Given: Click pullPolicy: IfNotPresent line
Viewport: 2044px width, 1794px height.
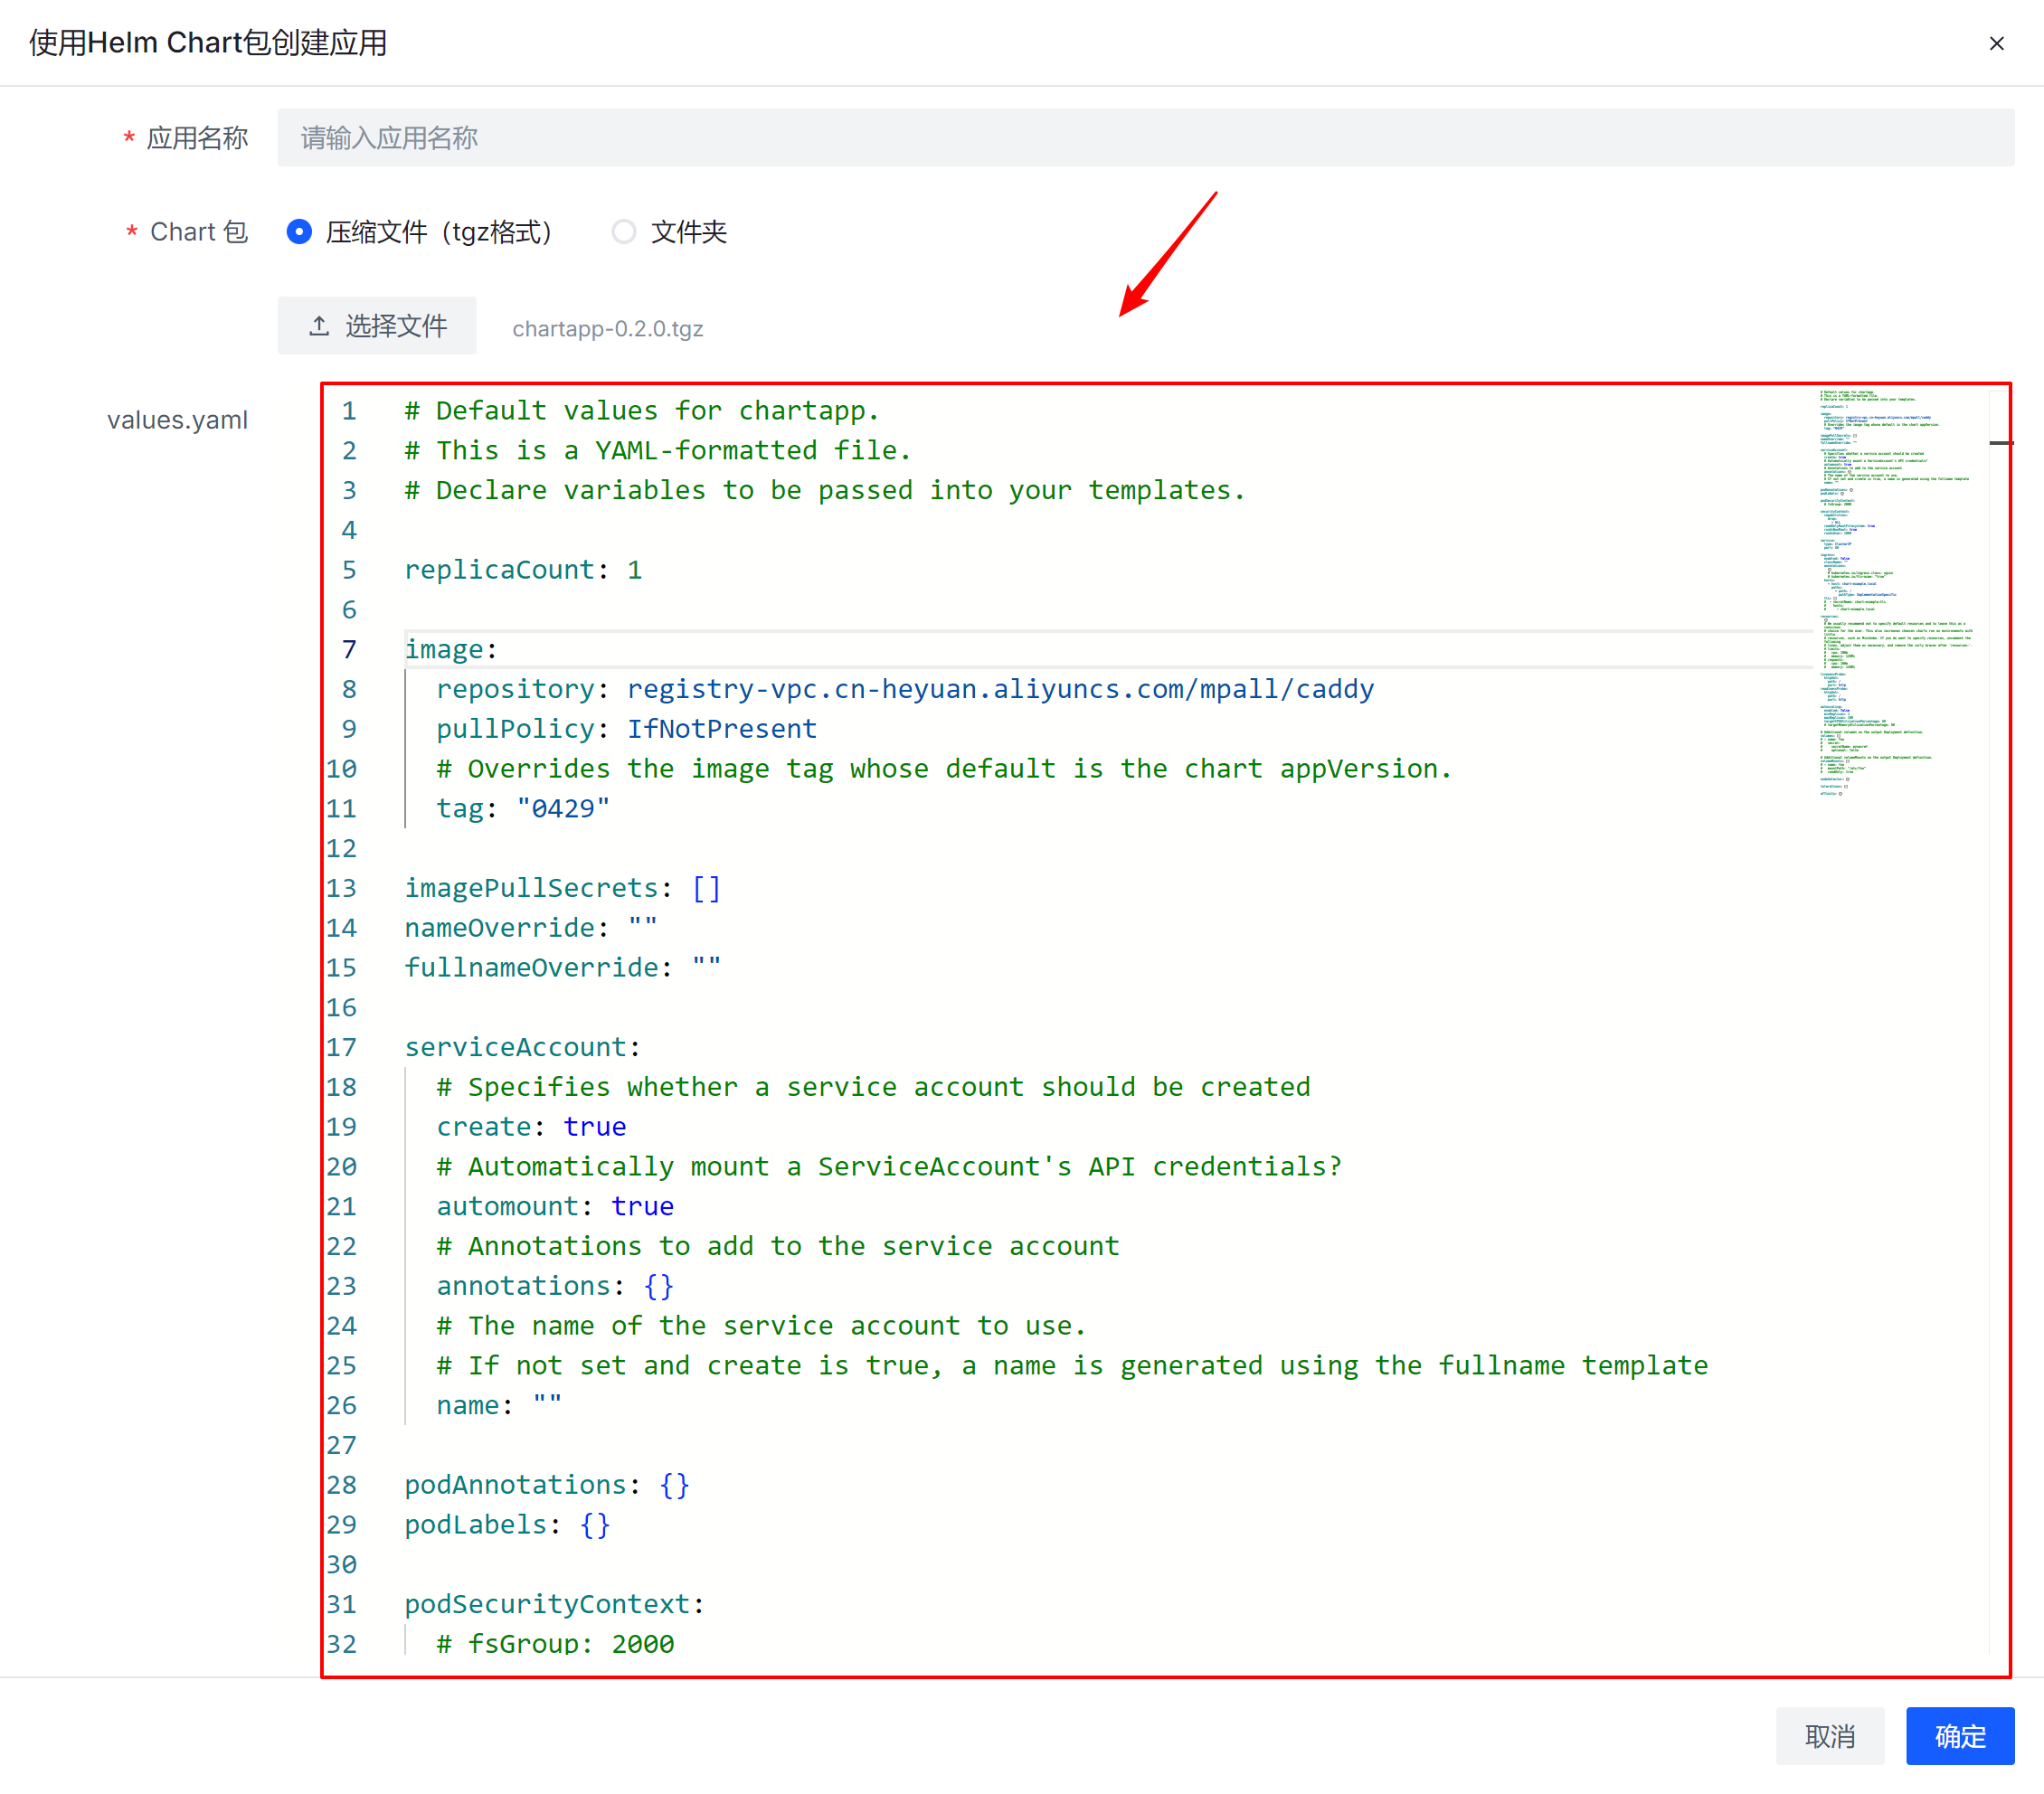Looking at the screenshot, I should pos(626,729).
